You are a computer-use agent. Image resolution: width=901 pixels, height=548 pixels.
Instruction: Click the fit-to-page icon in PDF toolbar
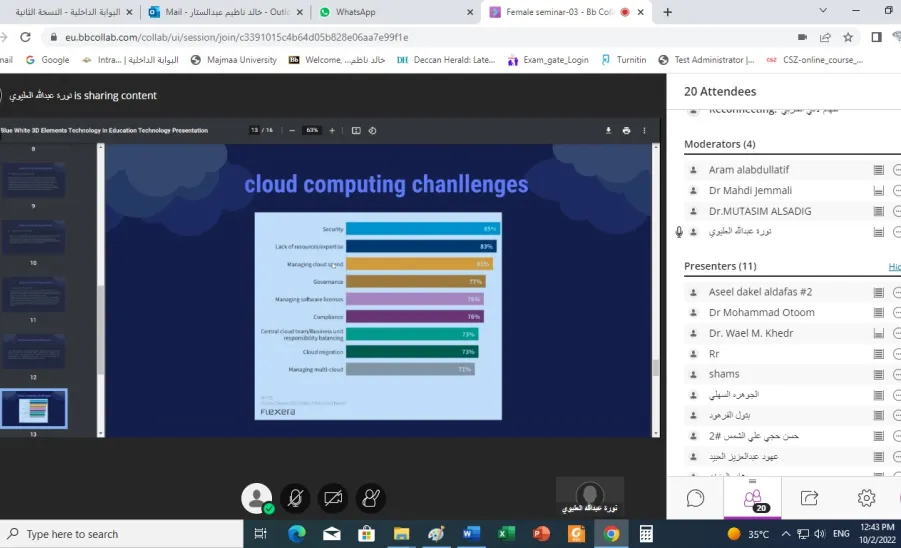(356, 130)
